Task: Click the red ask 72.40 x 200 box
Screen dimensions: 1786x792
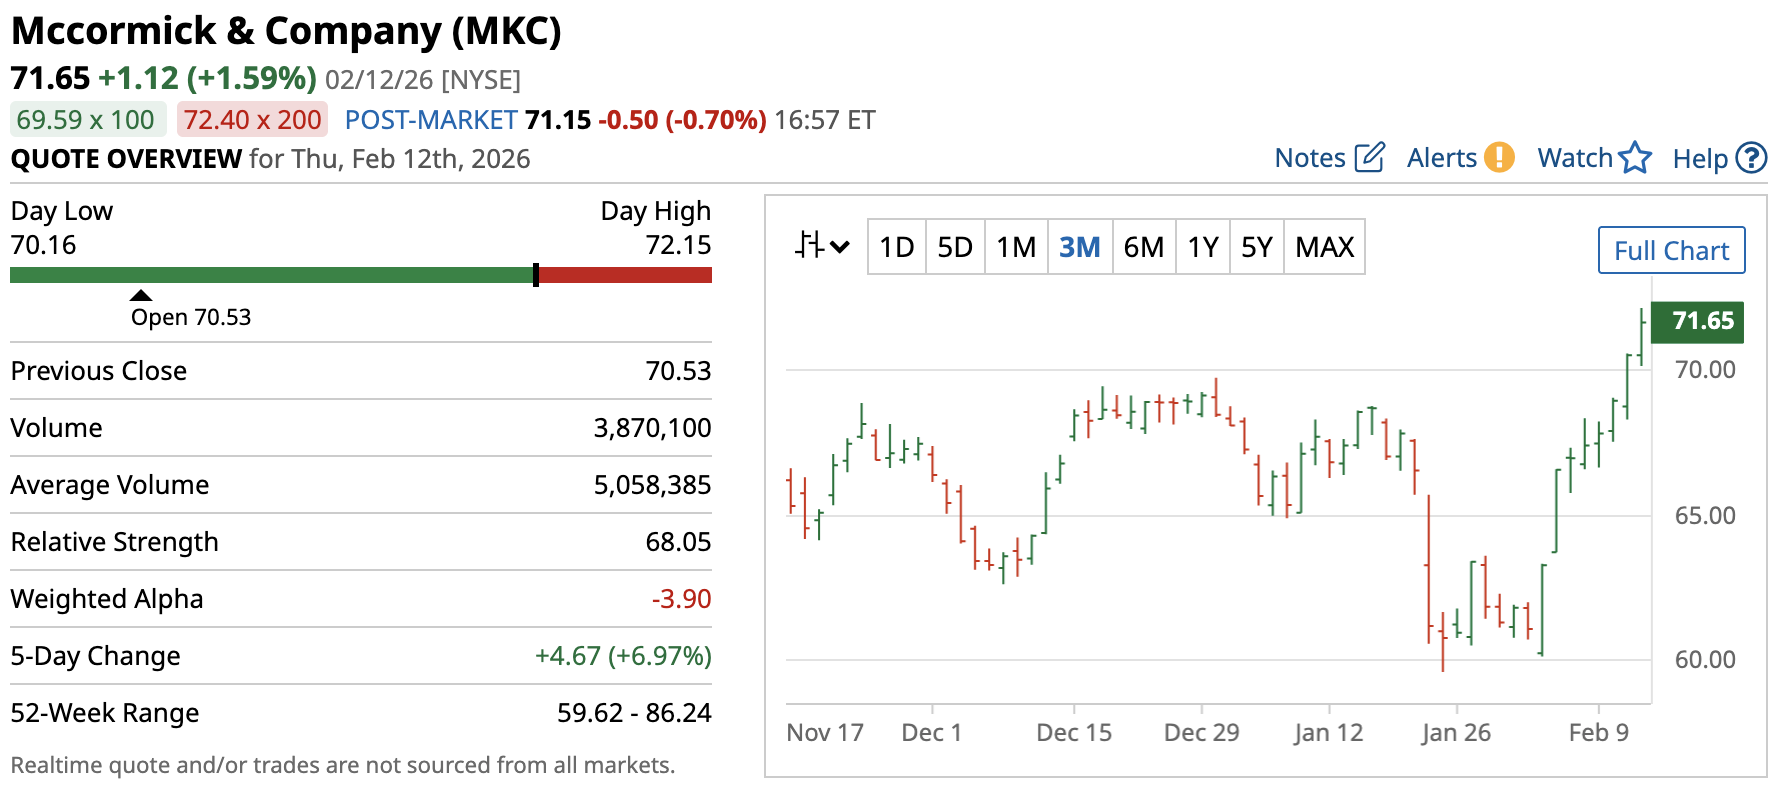Action: 252,120
